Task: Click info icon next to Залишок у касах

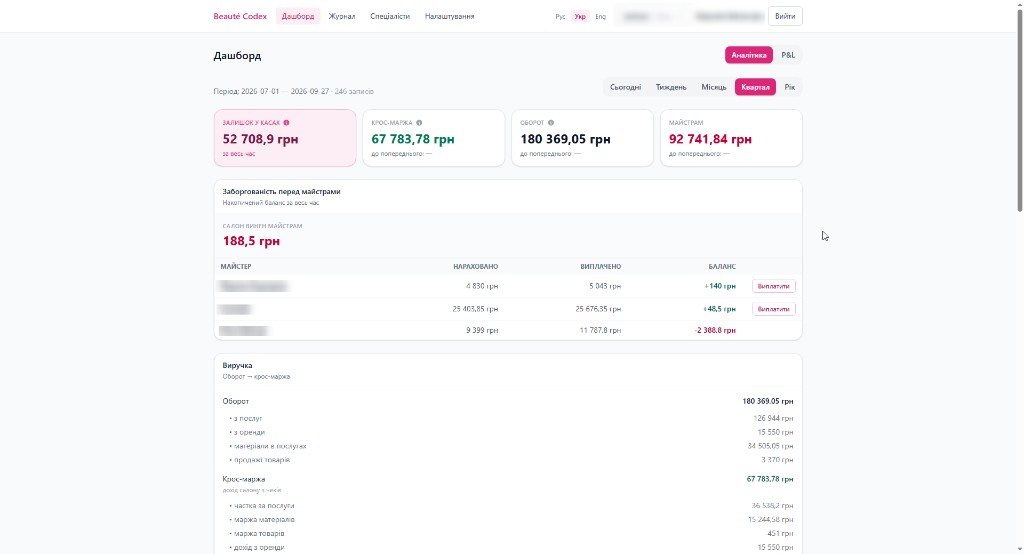Action: pyautogui.click(x=286, y=123)
